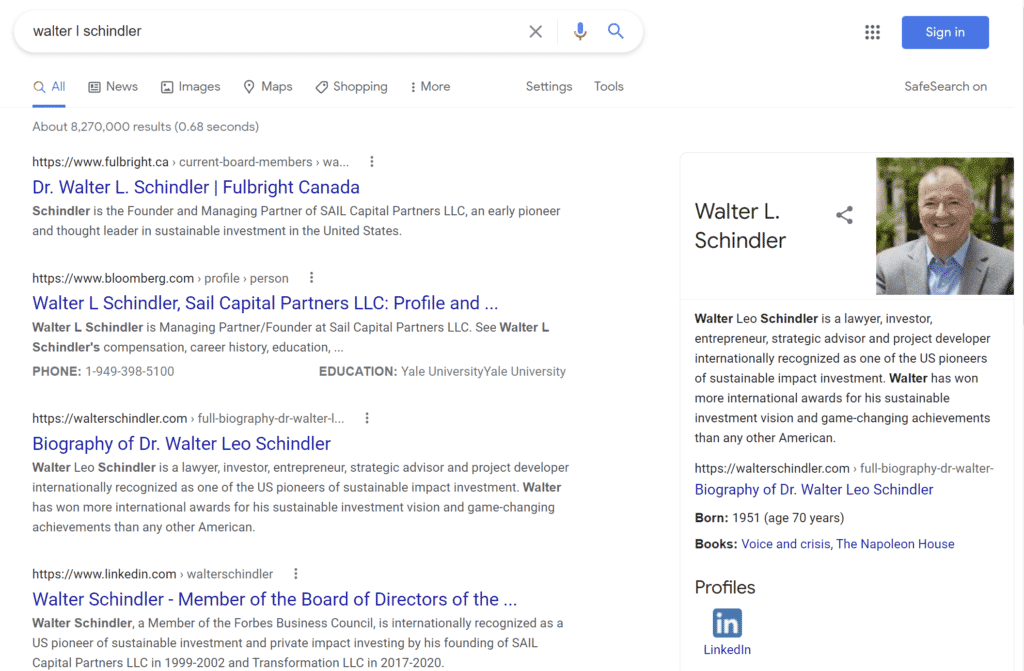Open options dots for Bloomberg result
This screenshot has height=671, width=1024.
click(312, 278)
